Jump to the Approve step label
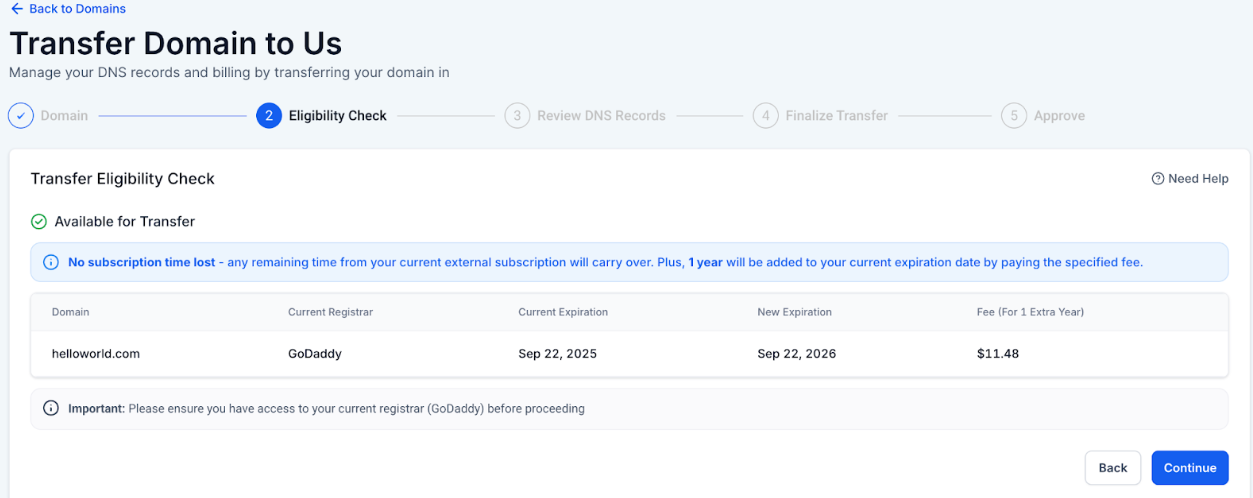 (1059, 116)
